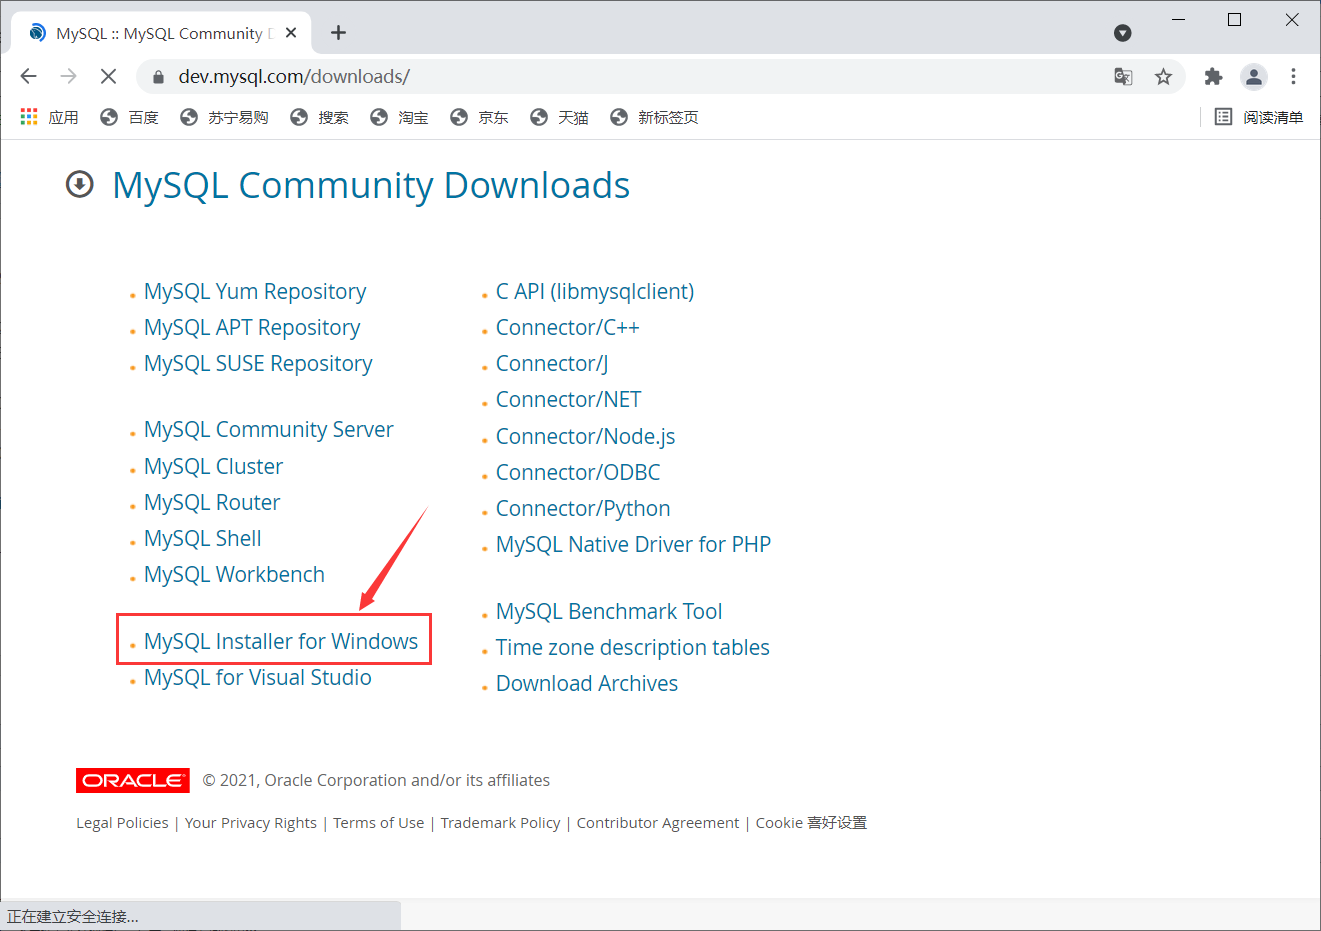
Task: Open Legal Policies
Action: [122, 822]
